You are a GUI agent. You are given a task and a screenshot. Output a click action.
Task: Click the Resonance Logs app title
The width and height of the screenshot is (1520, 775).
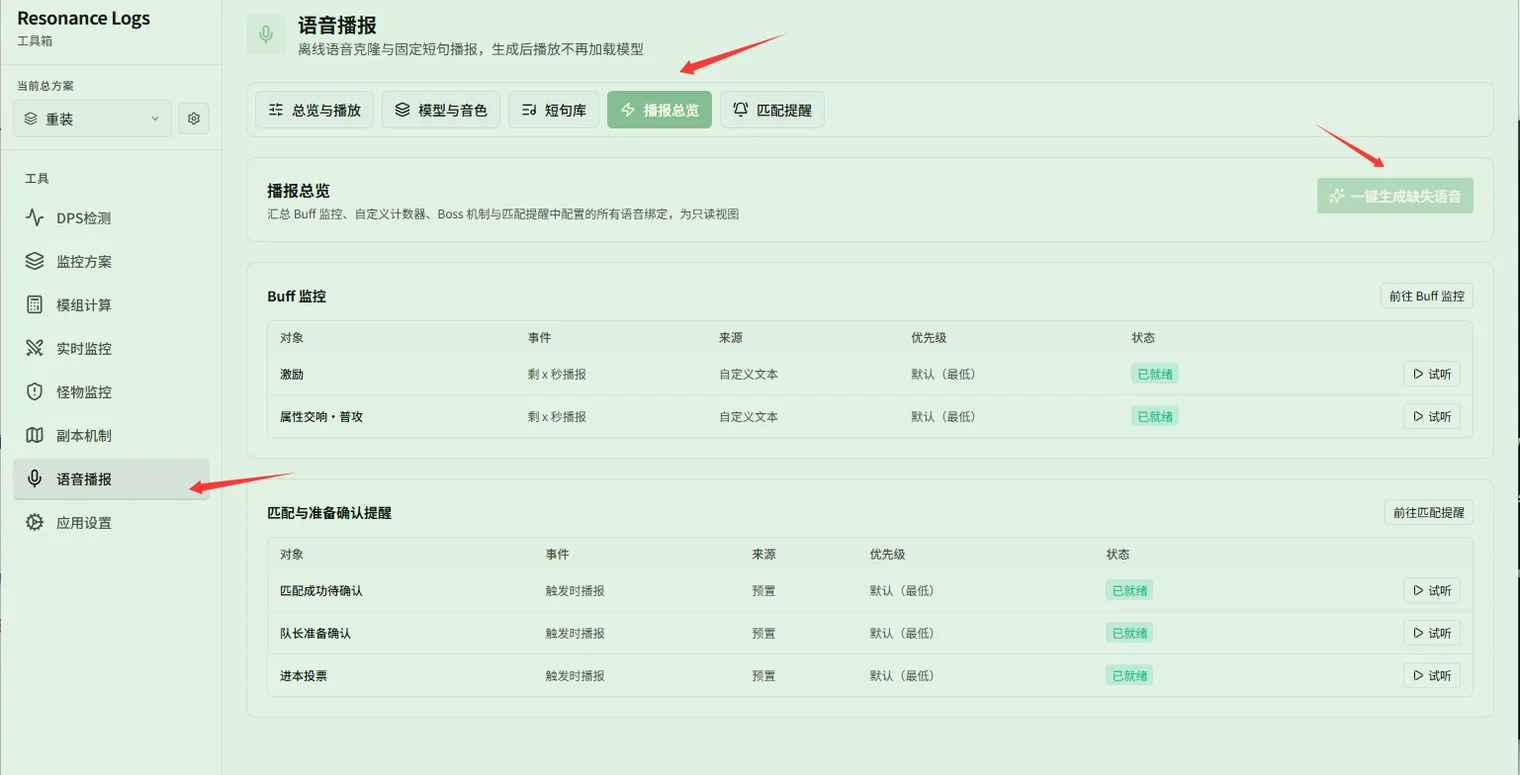coord(84,18)
